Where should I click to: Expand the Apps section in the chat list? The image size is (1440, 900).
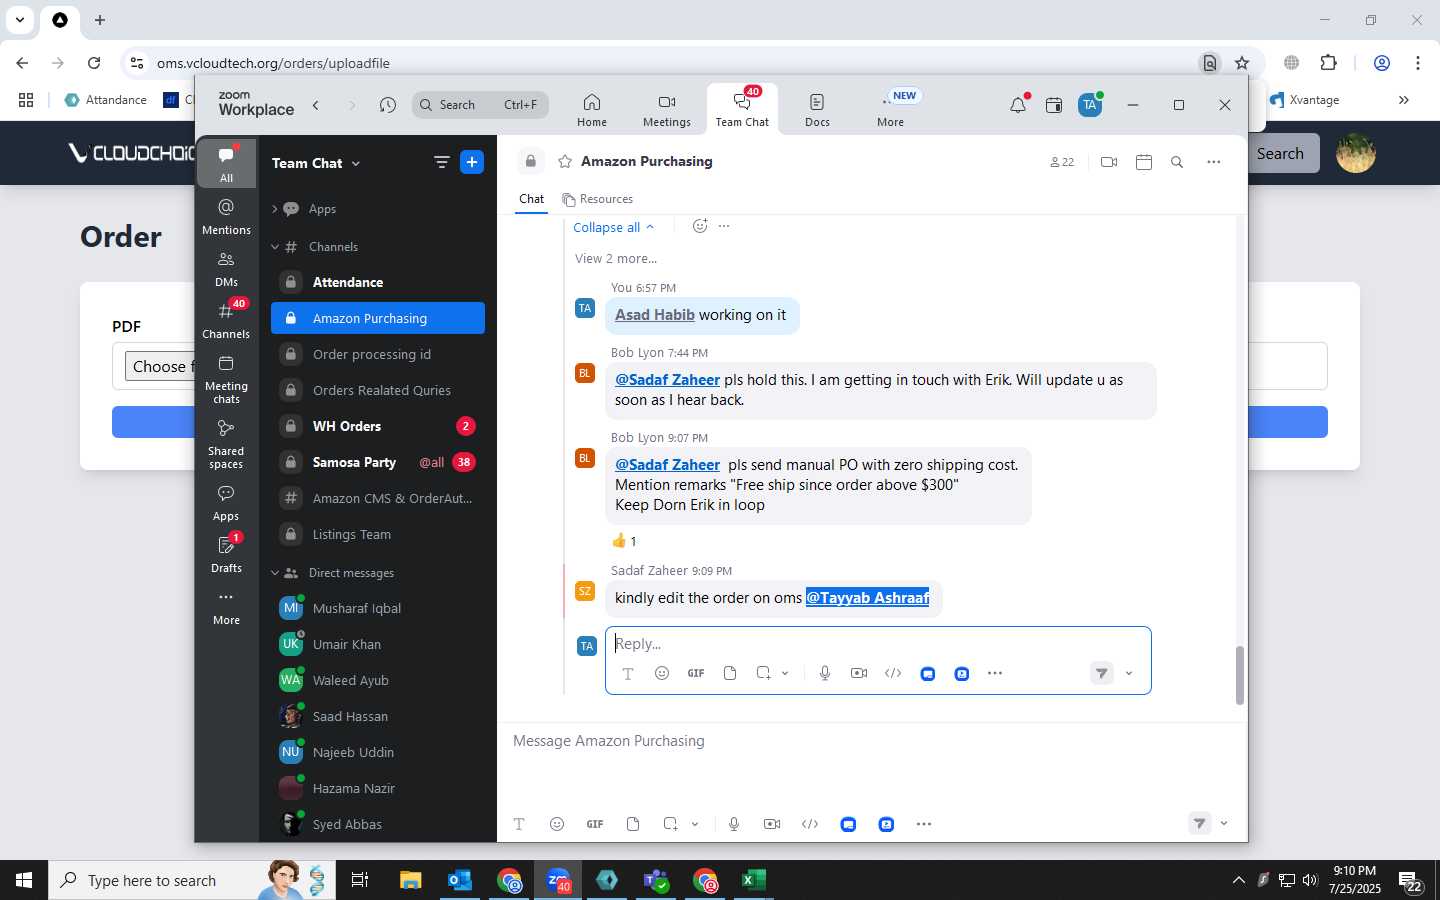click(x=275, y=209)
